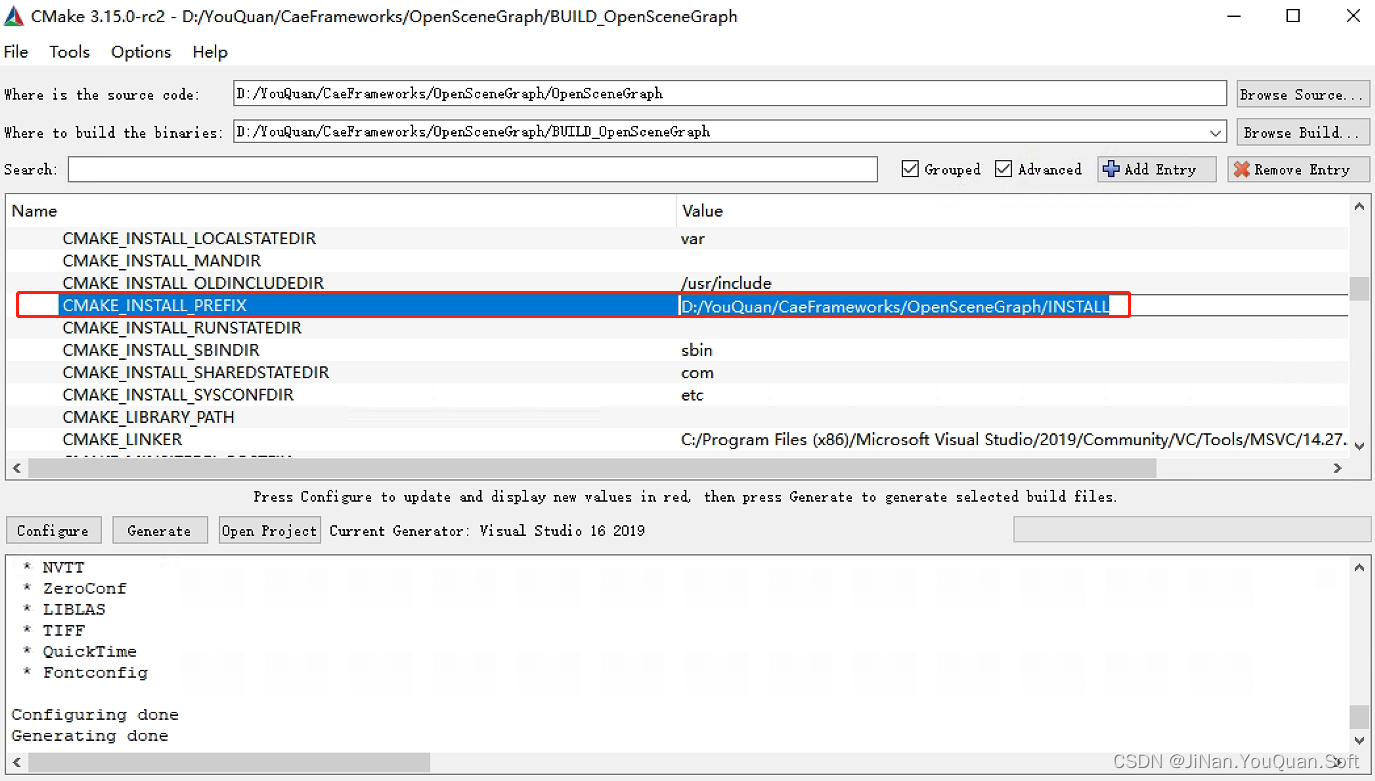
Task: Click the Open Project button
Action: pyautogui.click(x=269, y=530)
